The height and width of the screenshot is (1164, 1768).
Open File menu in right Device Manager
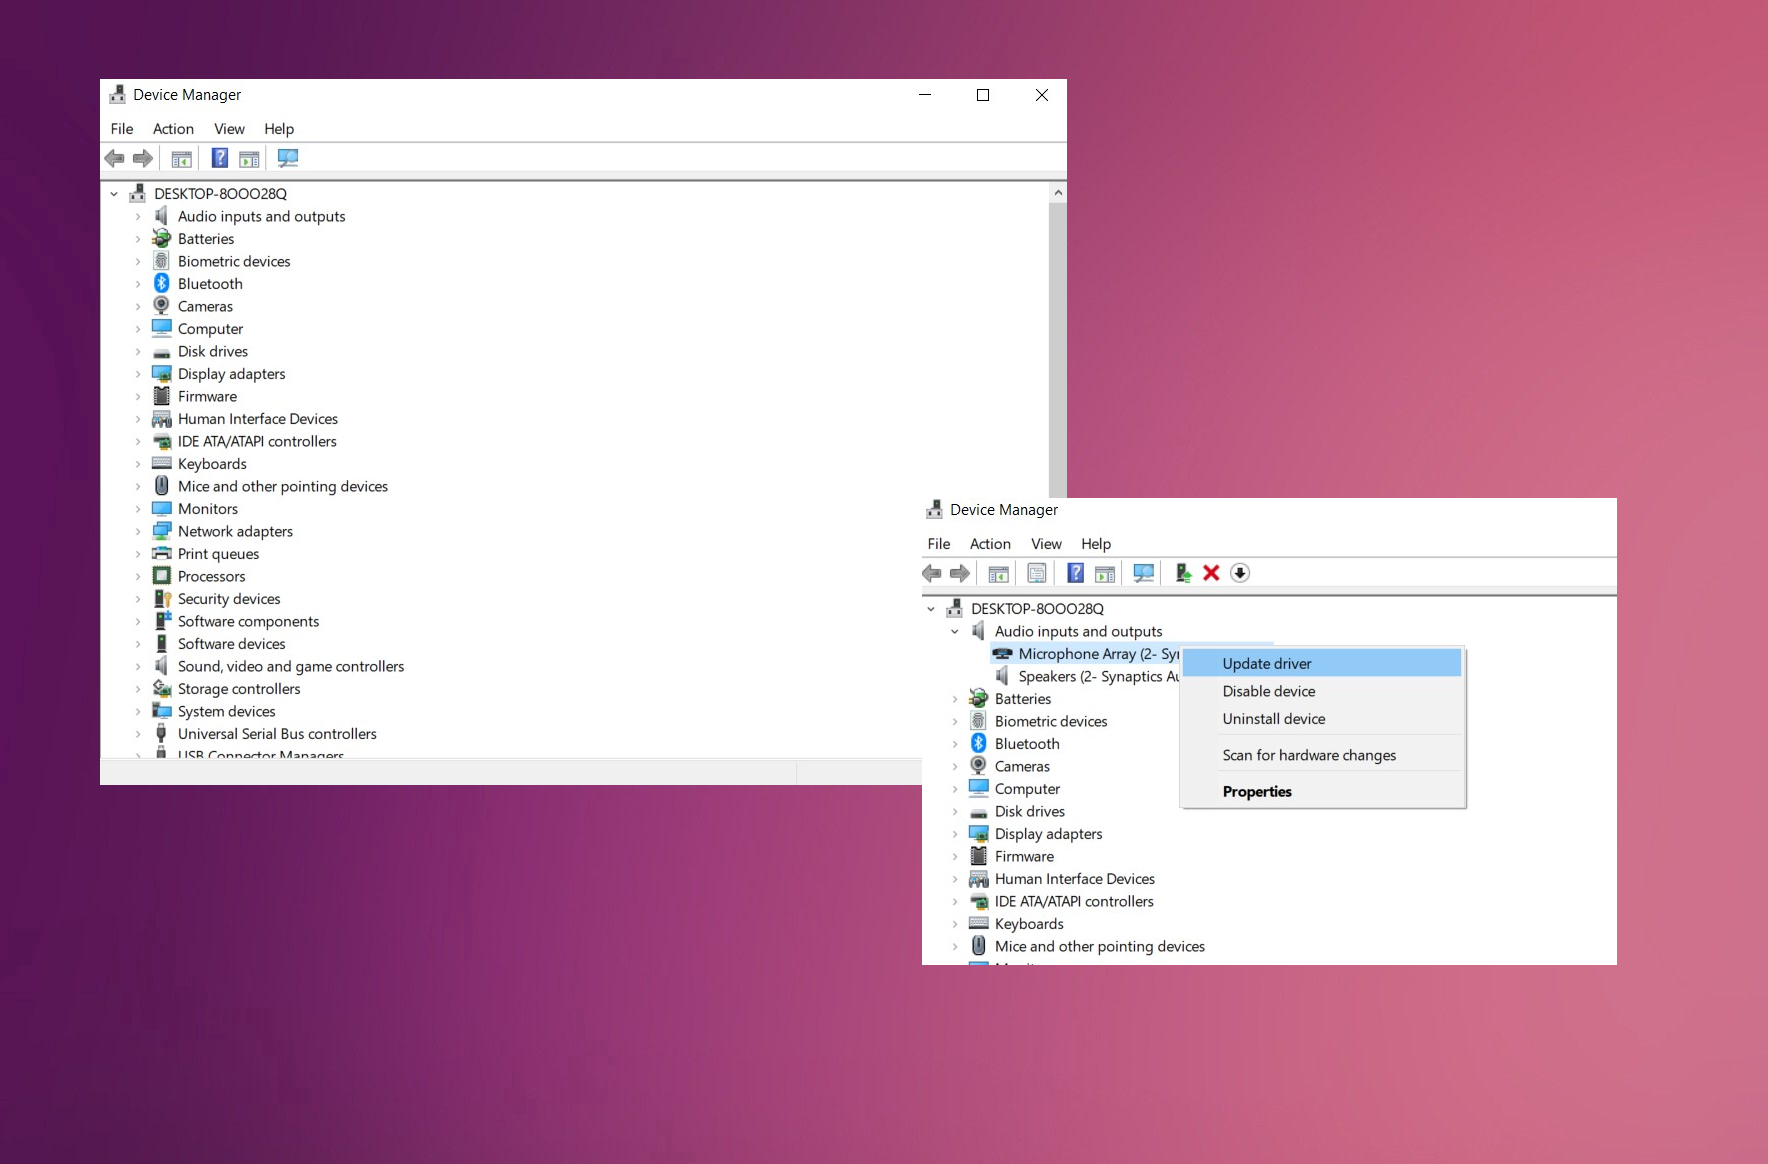939,544
